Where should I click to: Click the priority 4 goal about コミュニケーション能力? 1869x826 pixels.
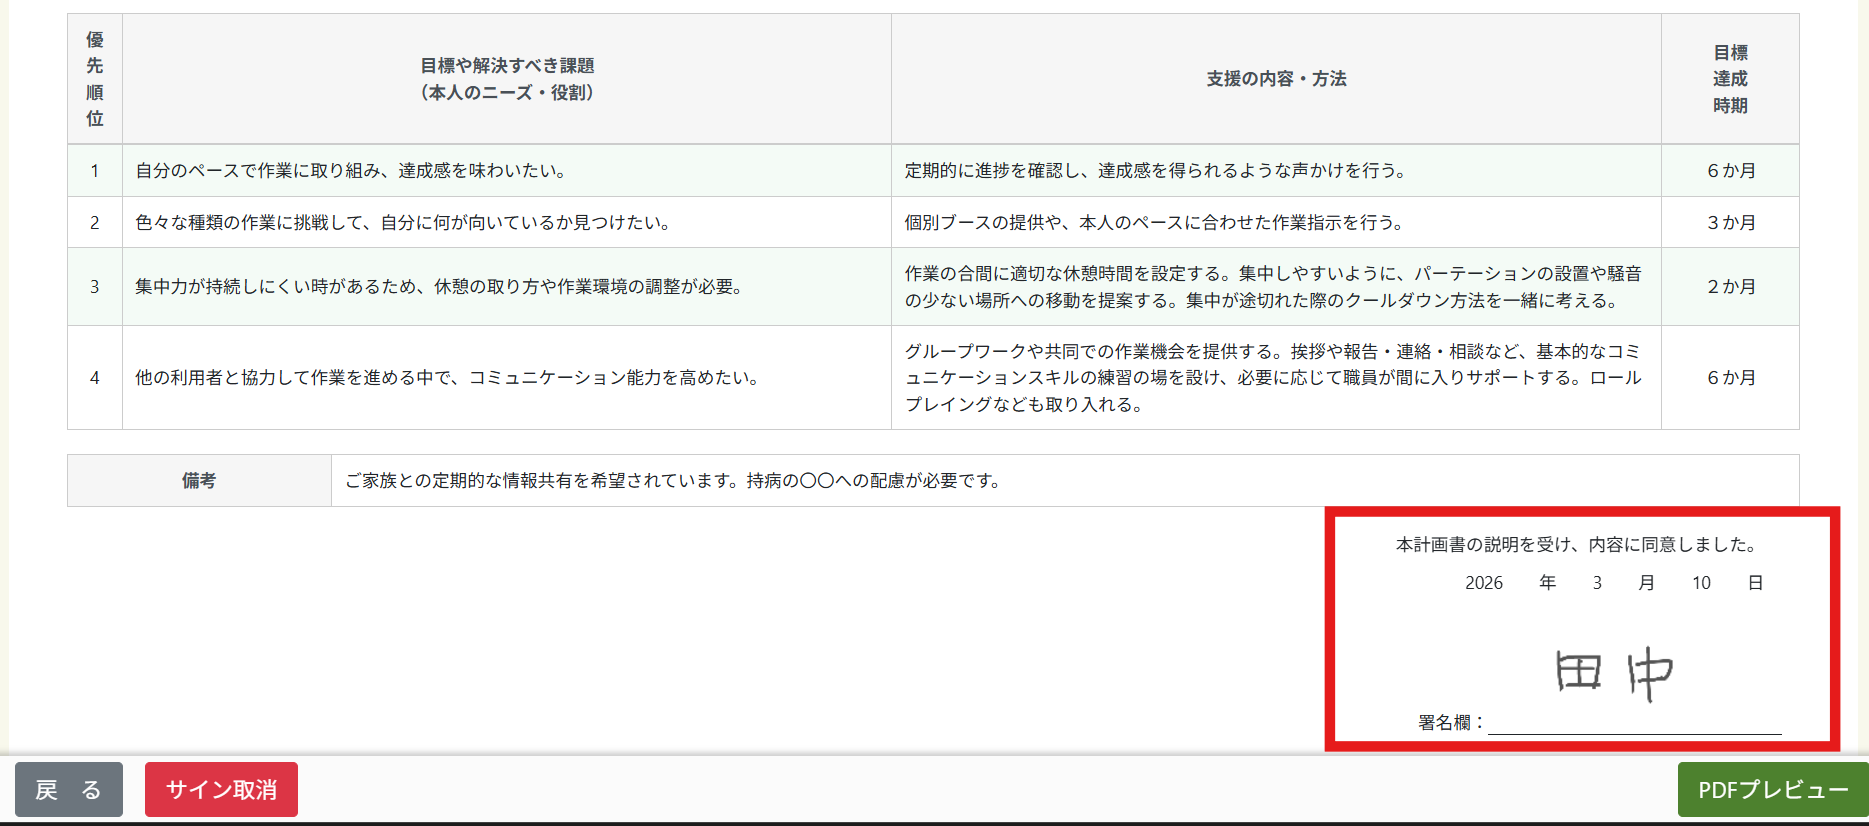(x=449, y=378)
